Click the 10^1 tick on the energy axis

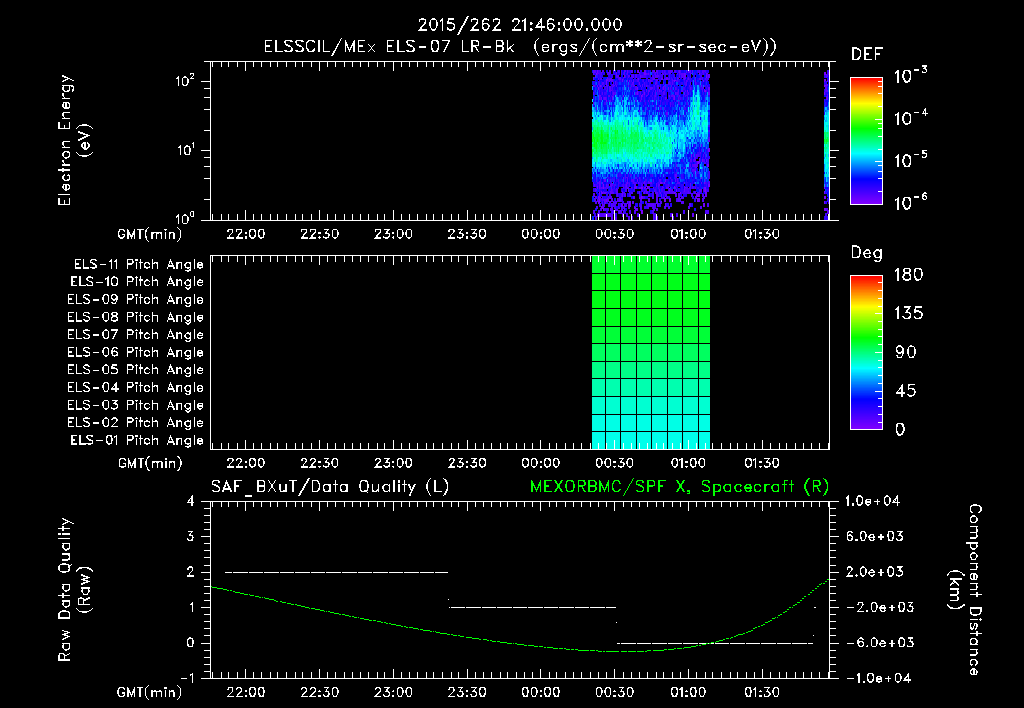pyautogui.click(x=185, y=150)
